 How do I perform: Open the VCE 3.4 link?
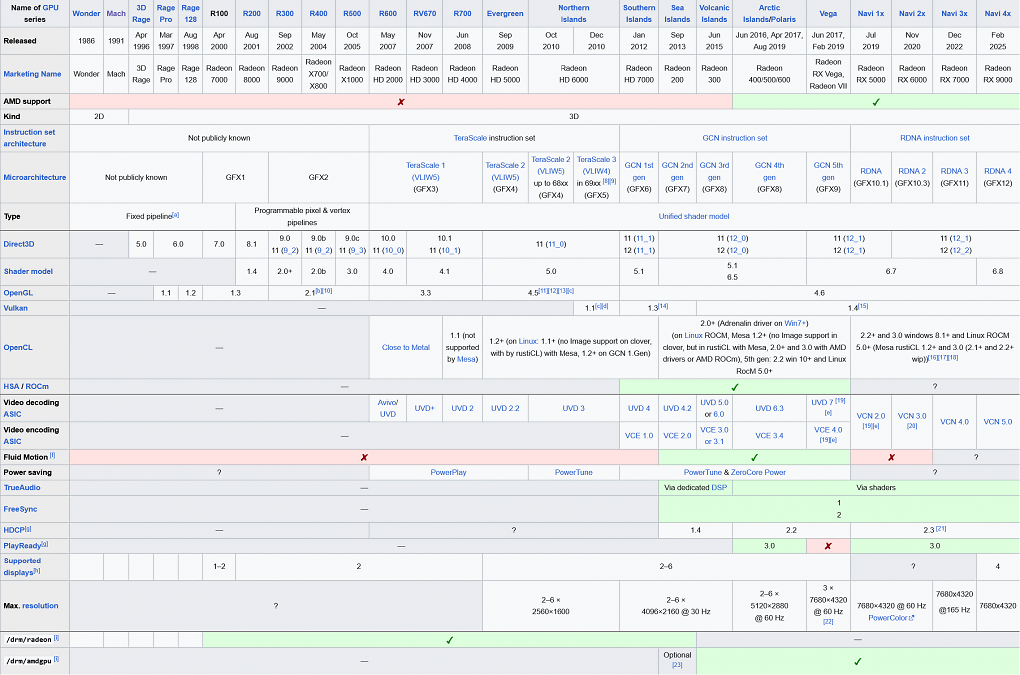tap(769, 436)
